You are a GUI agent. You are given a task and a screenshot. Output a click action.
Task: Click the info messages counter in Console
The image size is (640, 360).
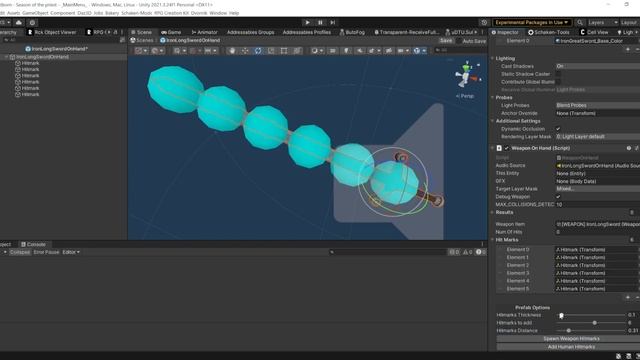coord(454,252)
